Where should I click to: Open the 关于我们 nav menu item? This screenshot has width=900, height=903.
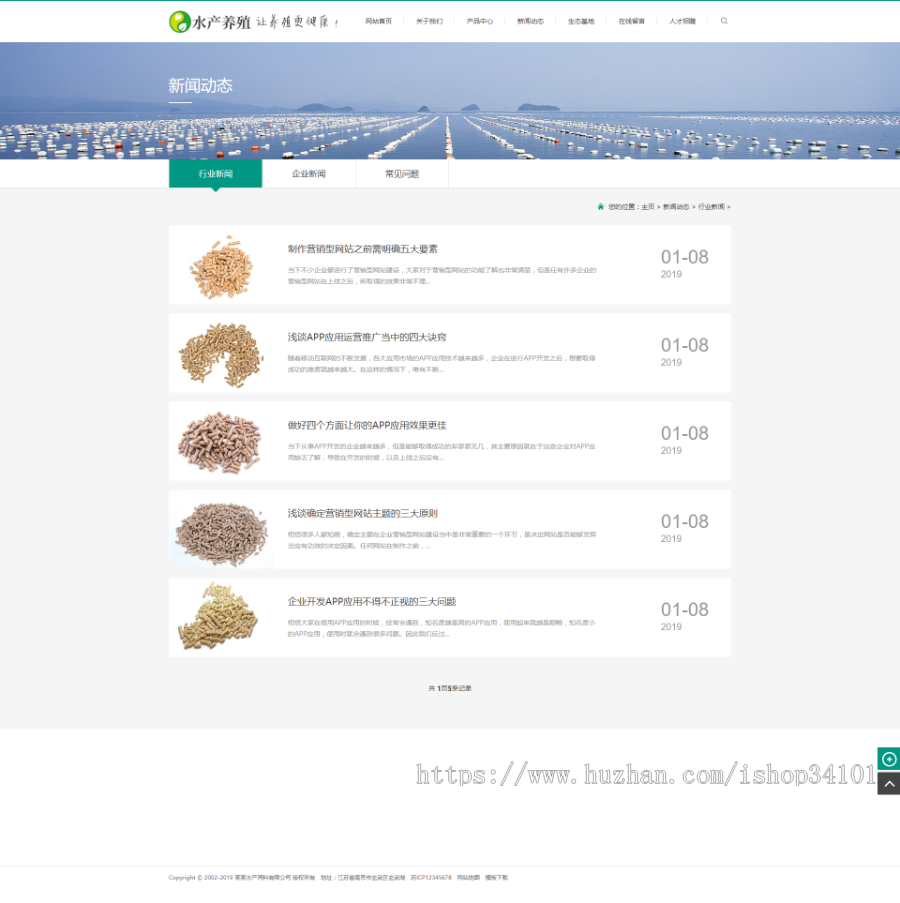[429, 21]
